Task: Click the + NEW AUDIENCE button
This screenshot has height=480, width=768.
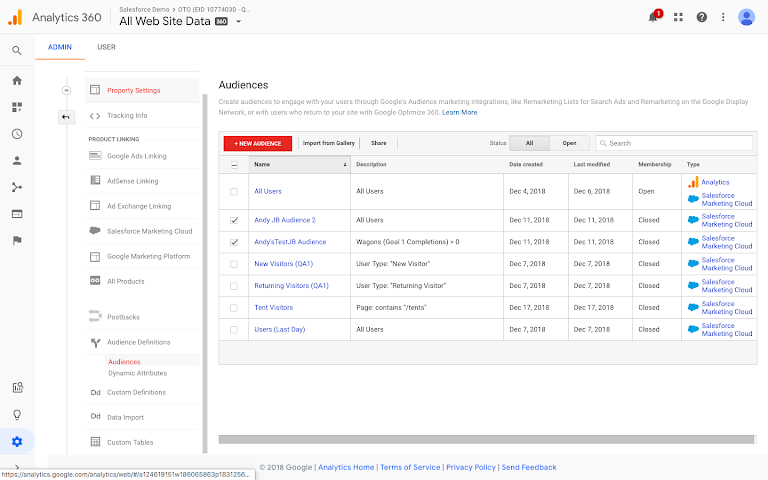Action: point(258,144)
